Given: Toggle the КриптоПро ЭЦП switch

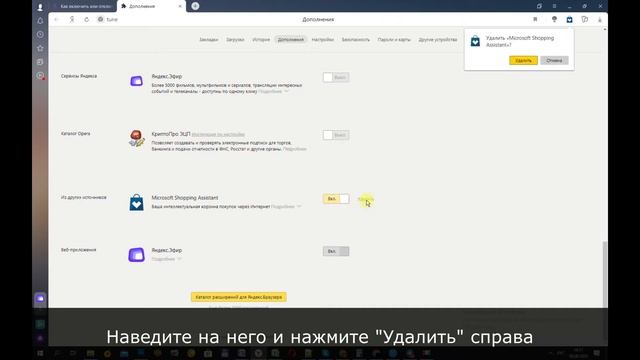Looking at the screenshot, I should (x=336, y=135).
